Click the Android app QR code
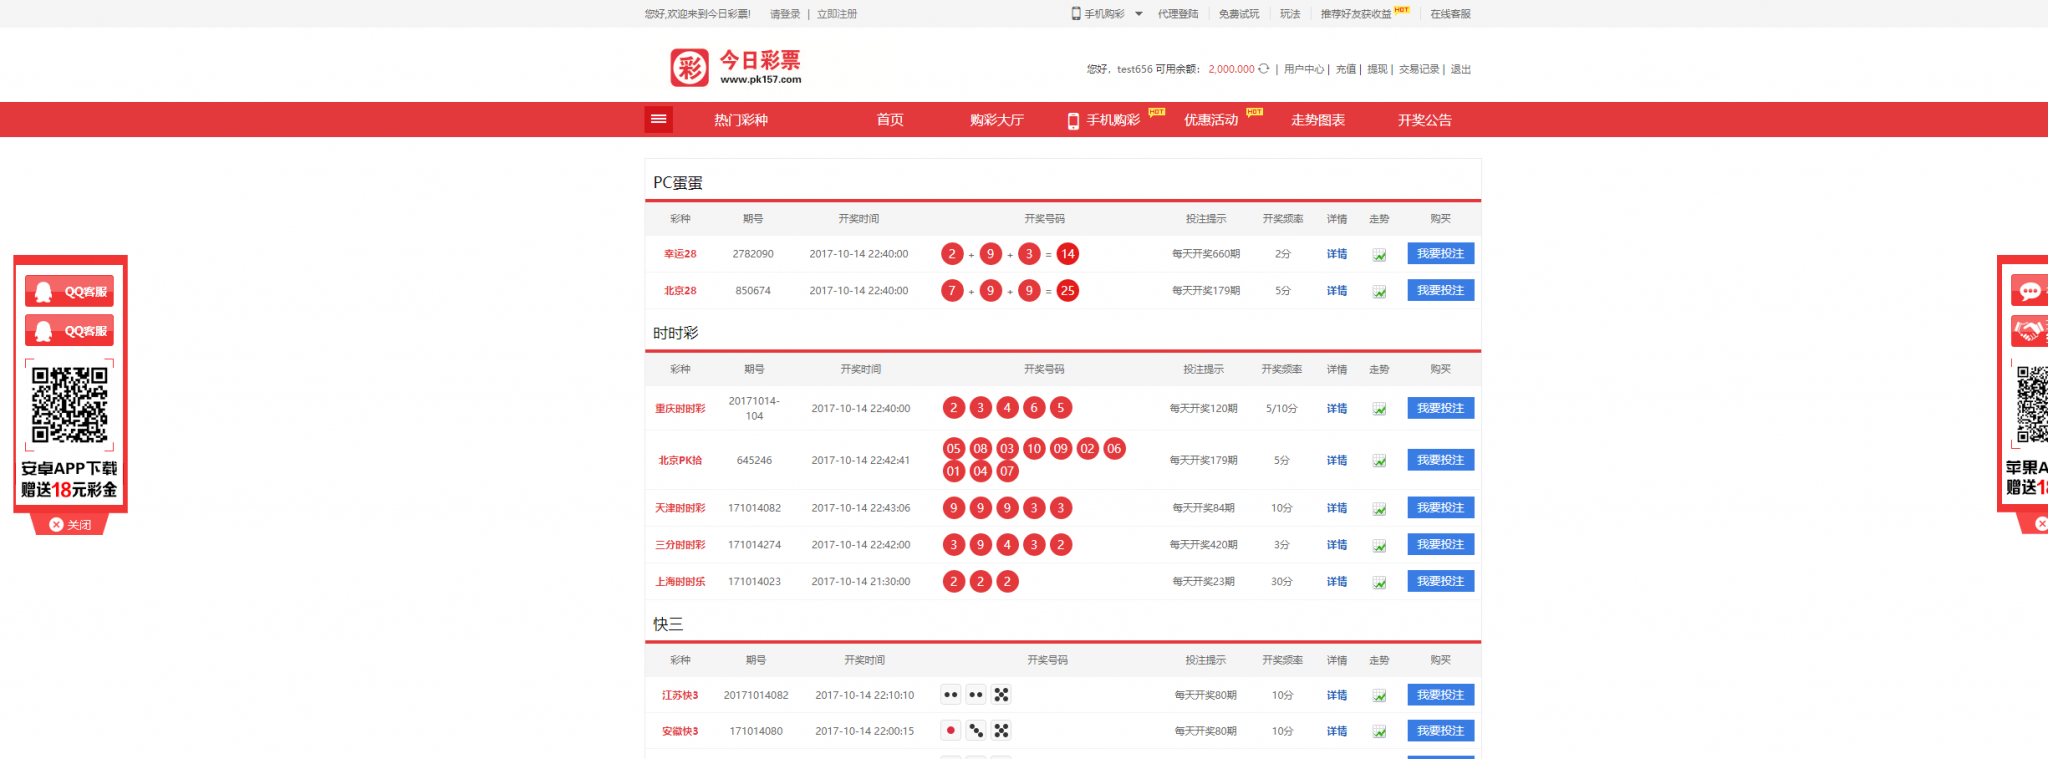The image size is (2048, 759). [x=70, y=405]
